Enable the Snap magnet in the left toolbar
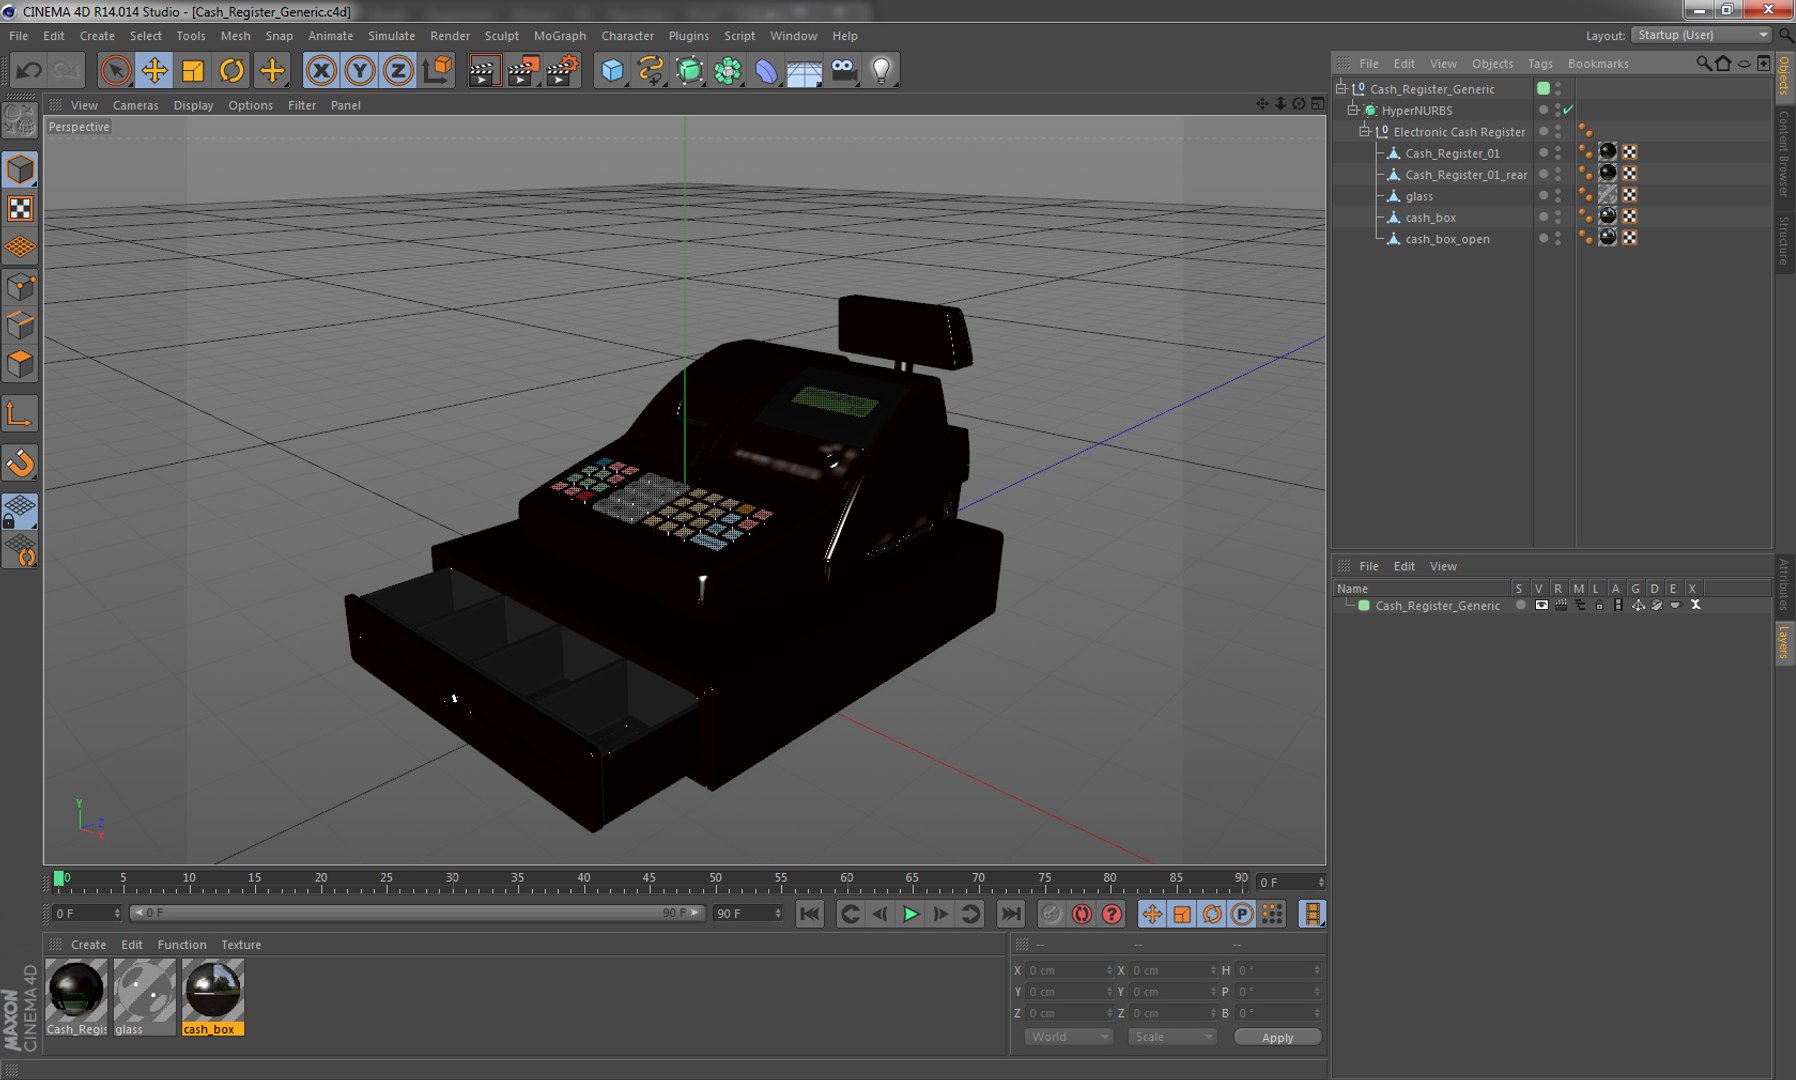Image resolution: width=1796 pixels, height=1080 pixels. [x=20, y=463]
